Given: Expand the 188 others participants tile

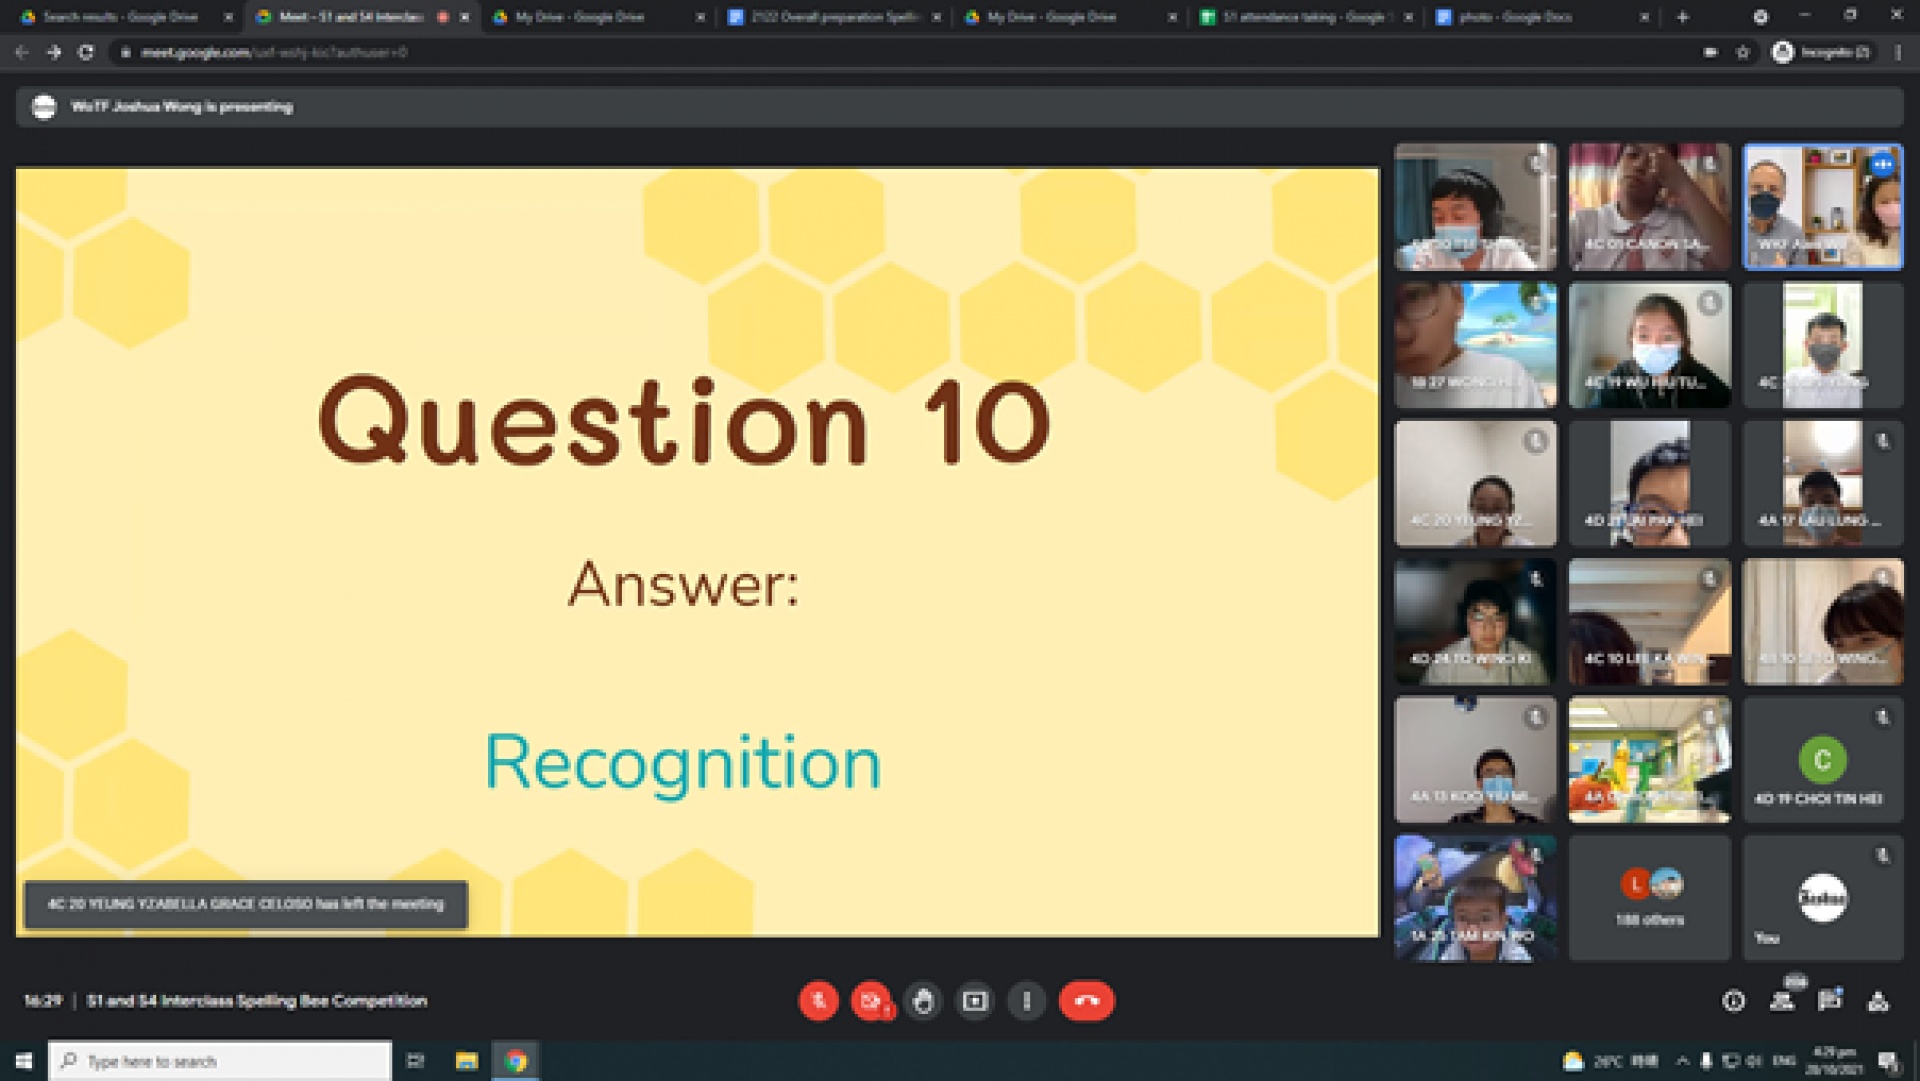Looking at the screenshot, I should pyautogui.click(x=1649, y=897).
